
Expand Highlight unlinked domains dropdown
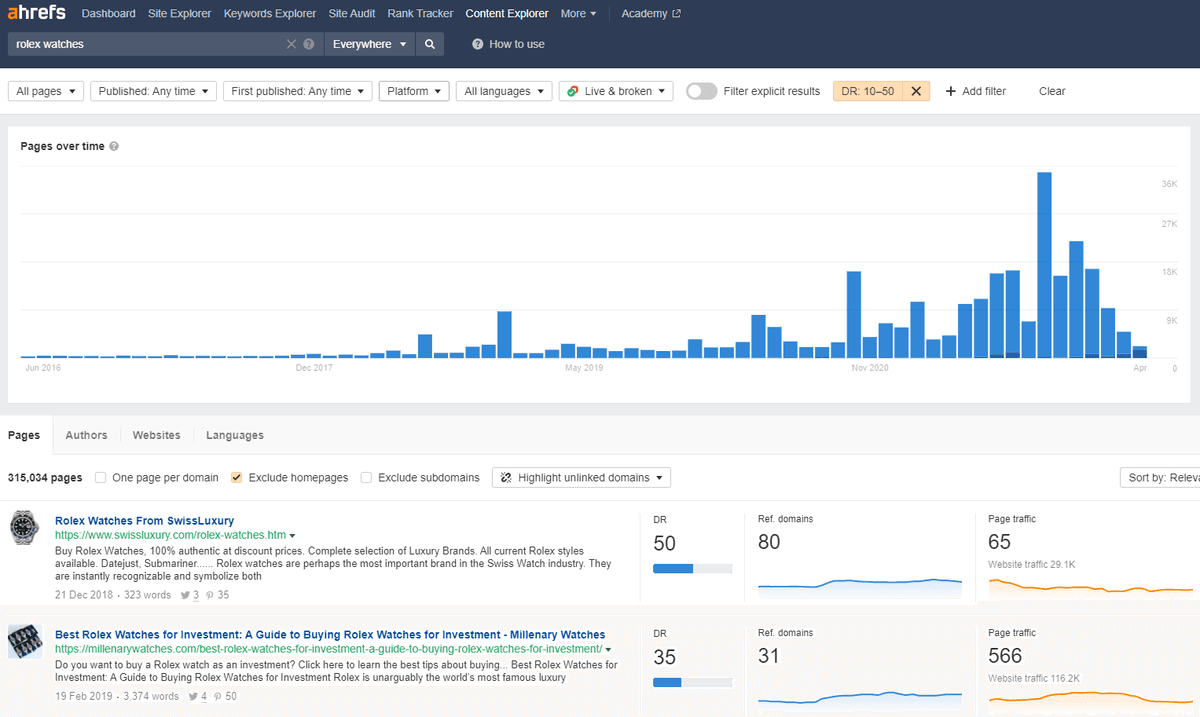[581, 478]
